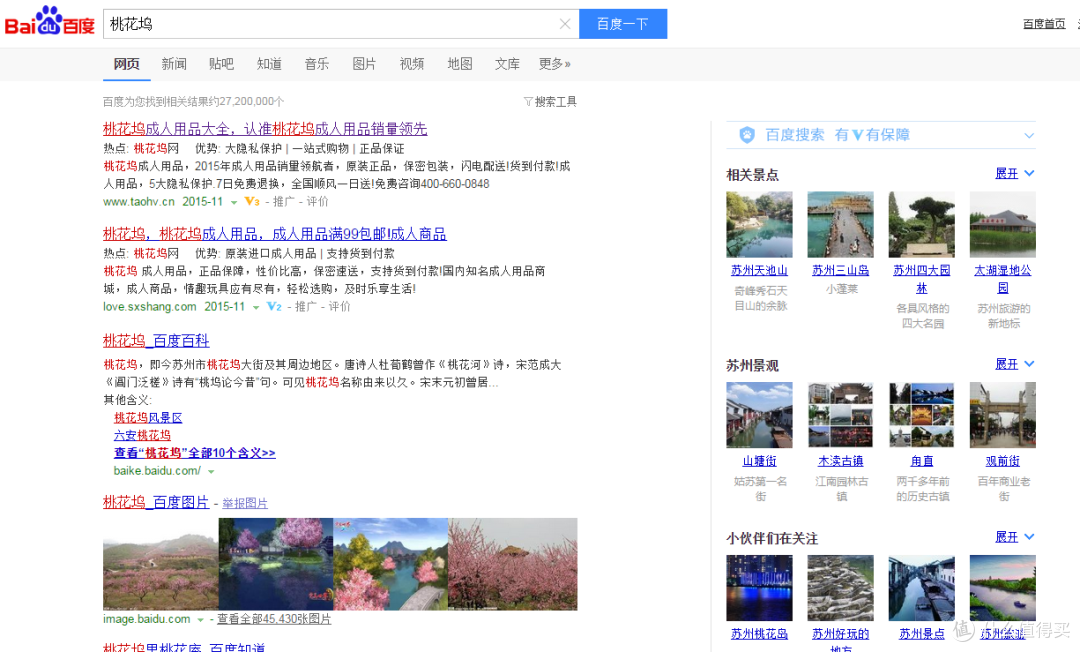
Task: Click the Baidu logo
Action: 50,22
